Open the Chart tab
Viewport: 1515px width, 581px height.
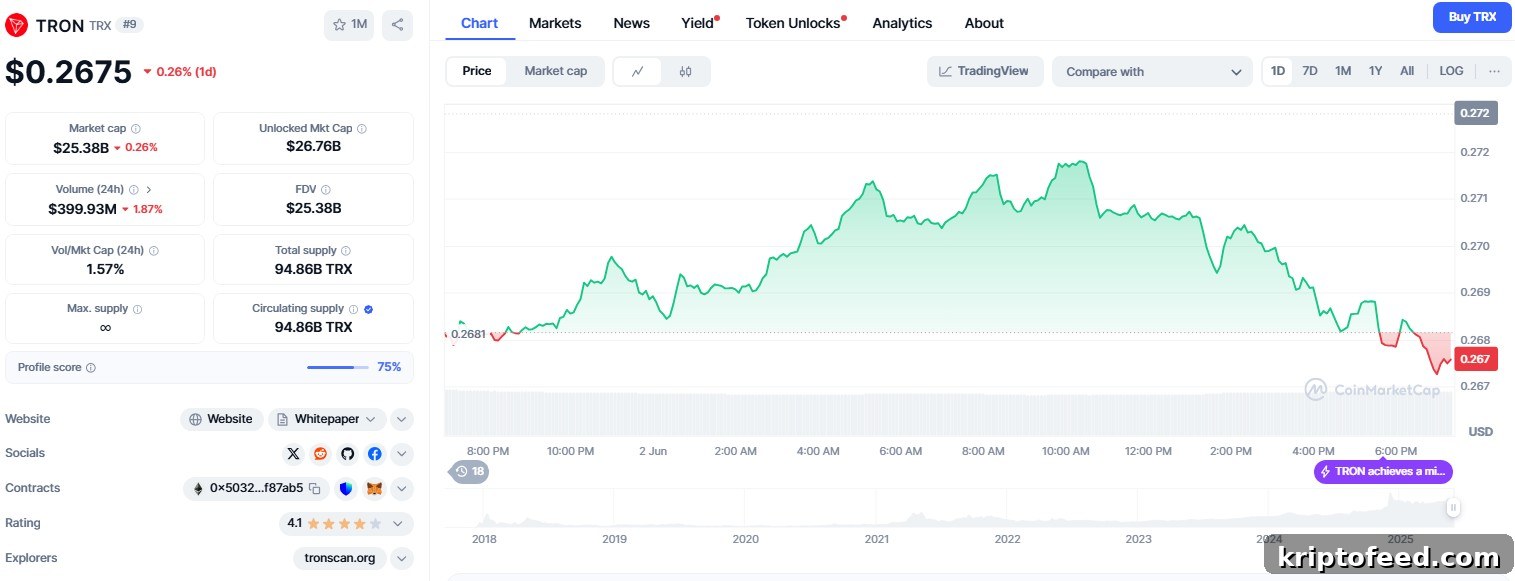point(480,23)
